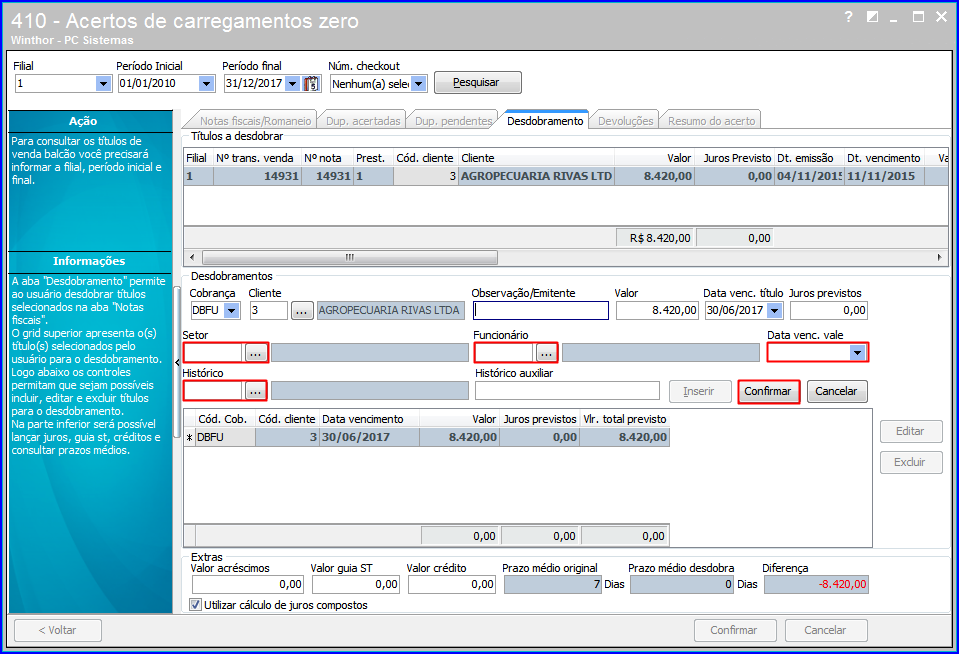The width and height of the screenshot is (959, 654).
Task: Open the Período final date dropdown
Action: tap(292, 84)
